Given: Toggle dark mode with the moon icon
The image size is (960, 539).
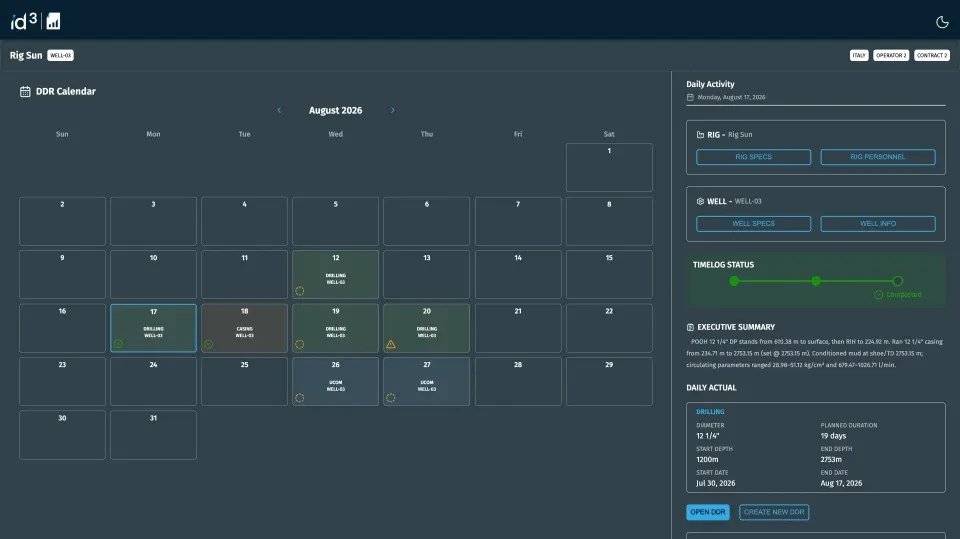Looking at the screenshot, I should coord(942,22).
